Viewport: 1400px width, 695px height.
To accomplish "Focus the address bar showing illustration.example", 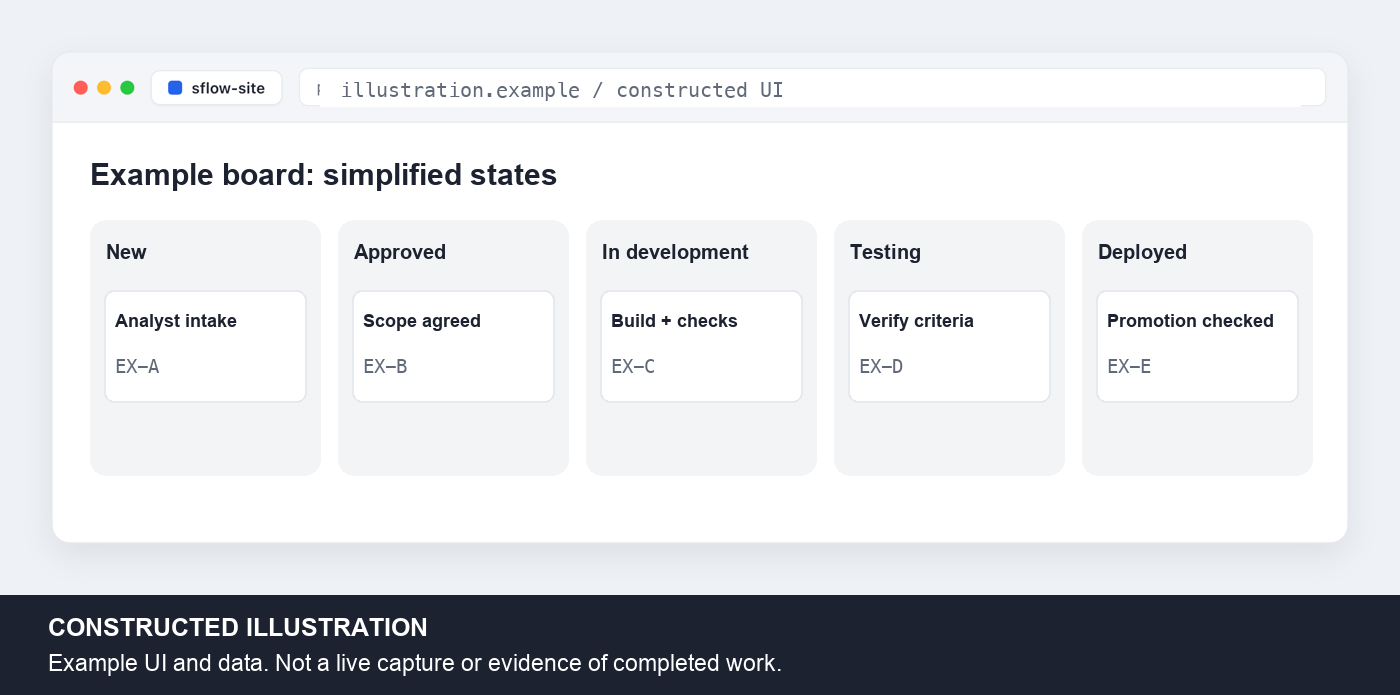I will (x=812, y=88).
